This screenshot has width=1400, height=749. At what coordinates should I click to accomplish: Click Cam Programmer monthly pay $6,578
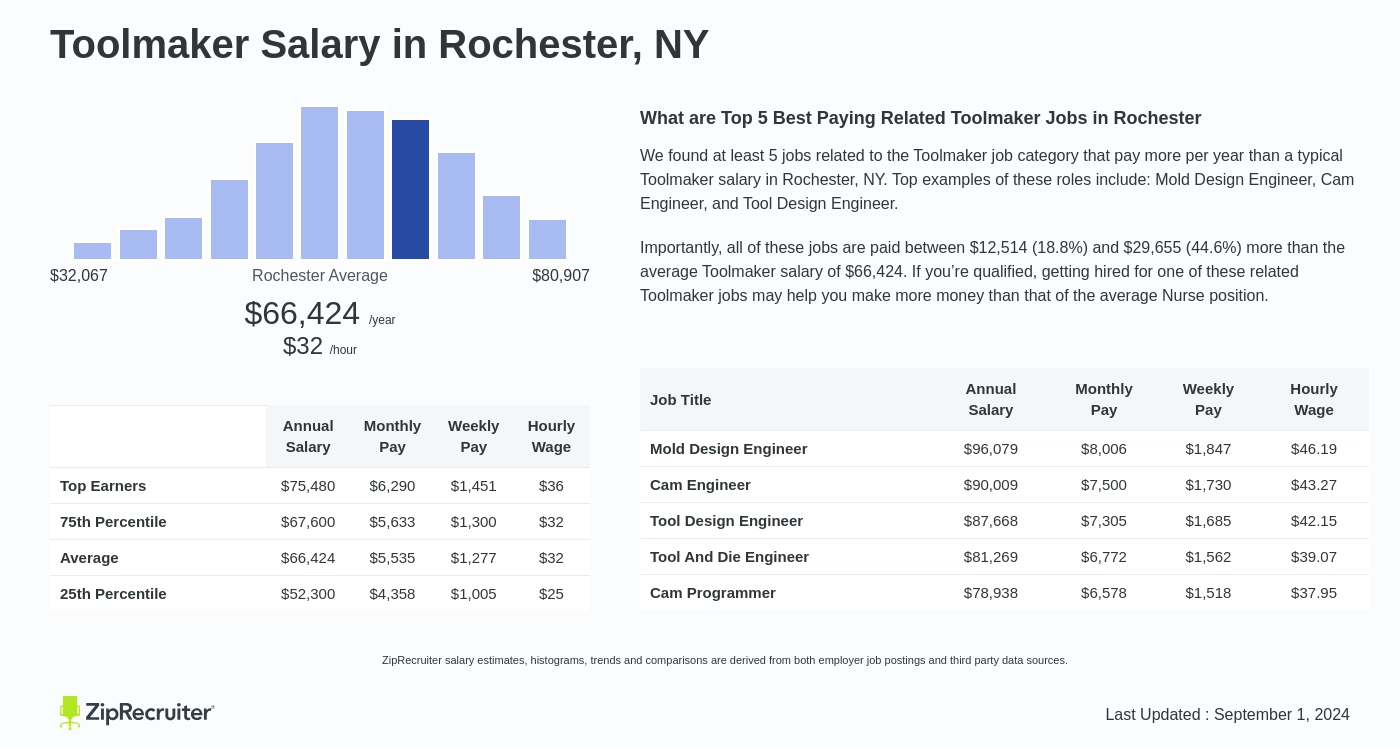point(1104,593)
